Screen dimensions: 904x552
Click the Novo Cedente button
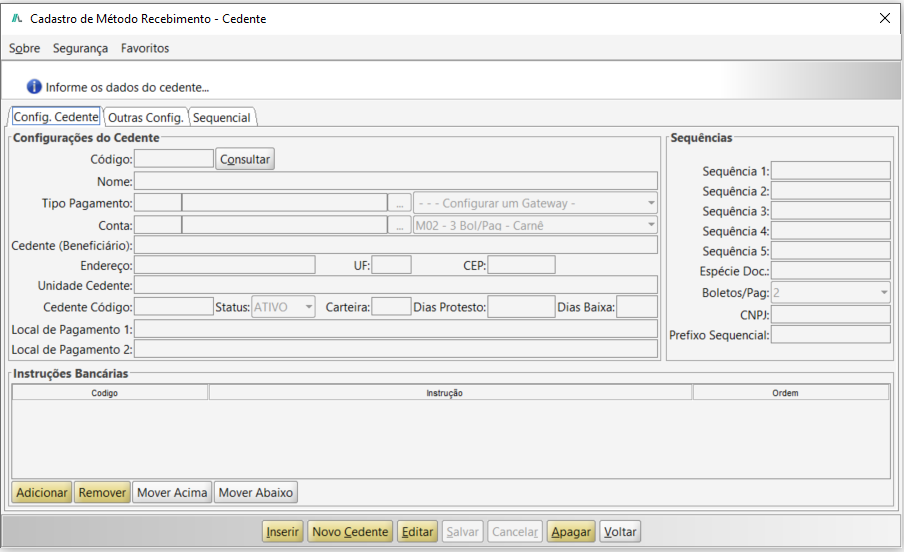[x=350, y=531]
